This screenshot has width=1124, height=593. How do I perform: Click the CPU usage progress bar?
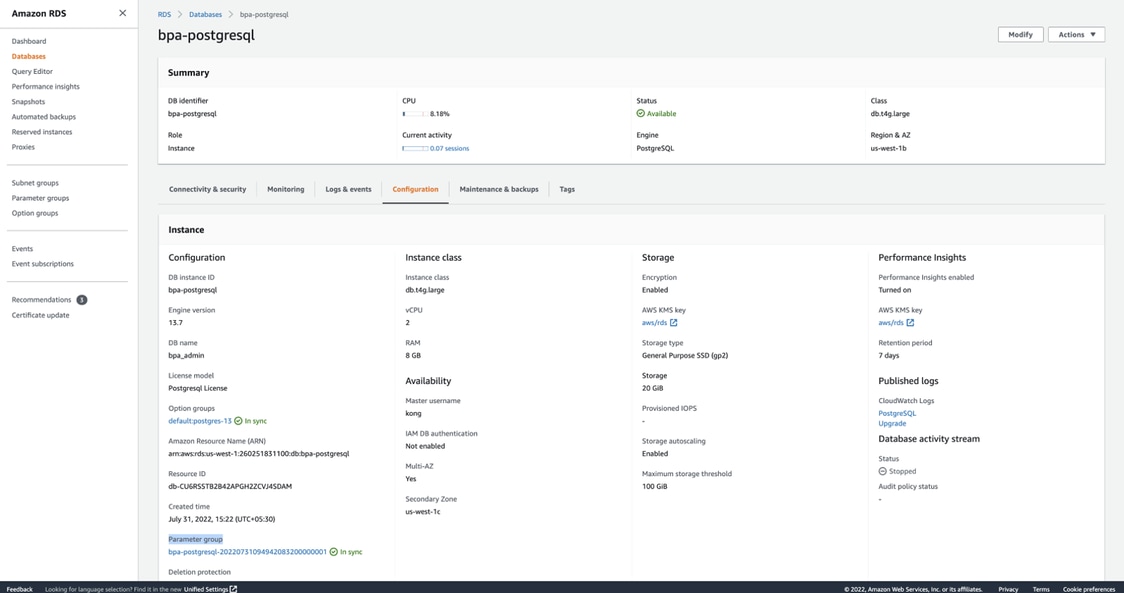point(415,113)
